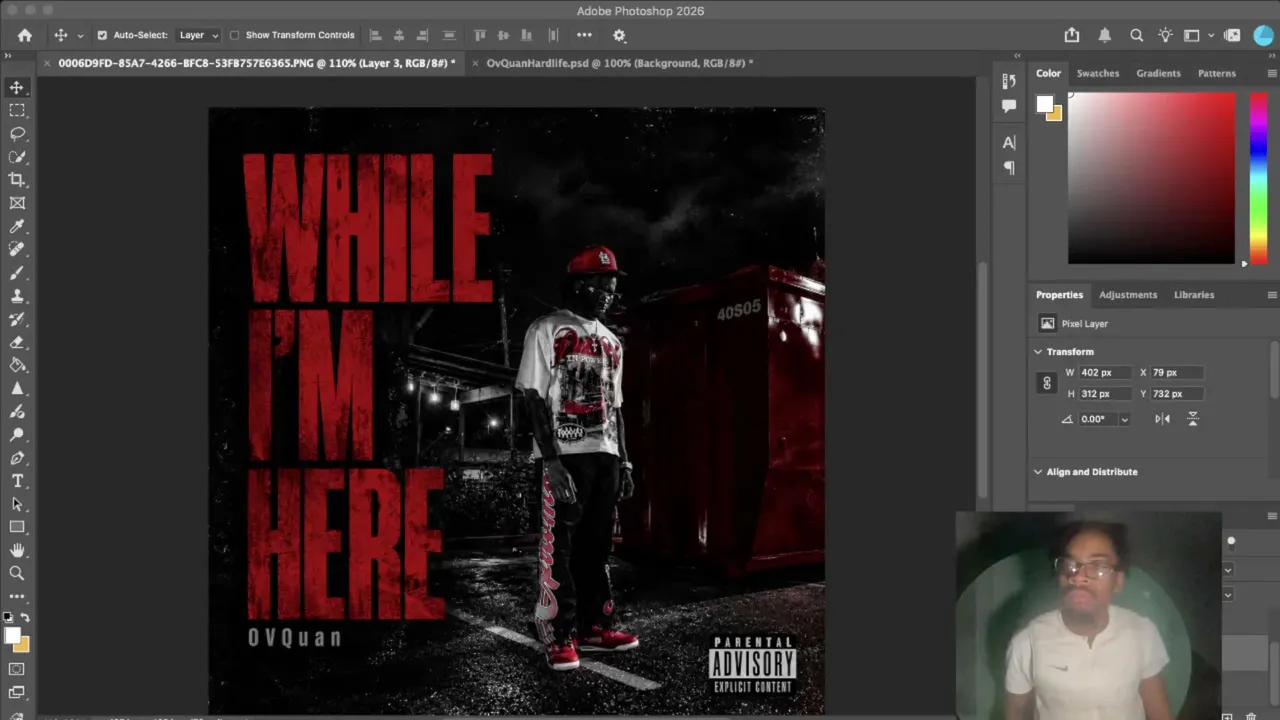Toggle the width-height link constraint
The height and width of the screenshot is (720, 1280).
point(1047,383)
